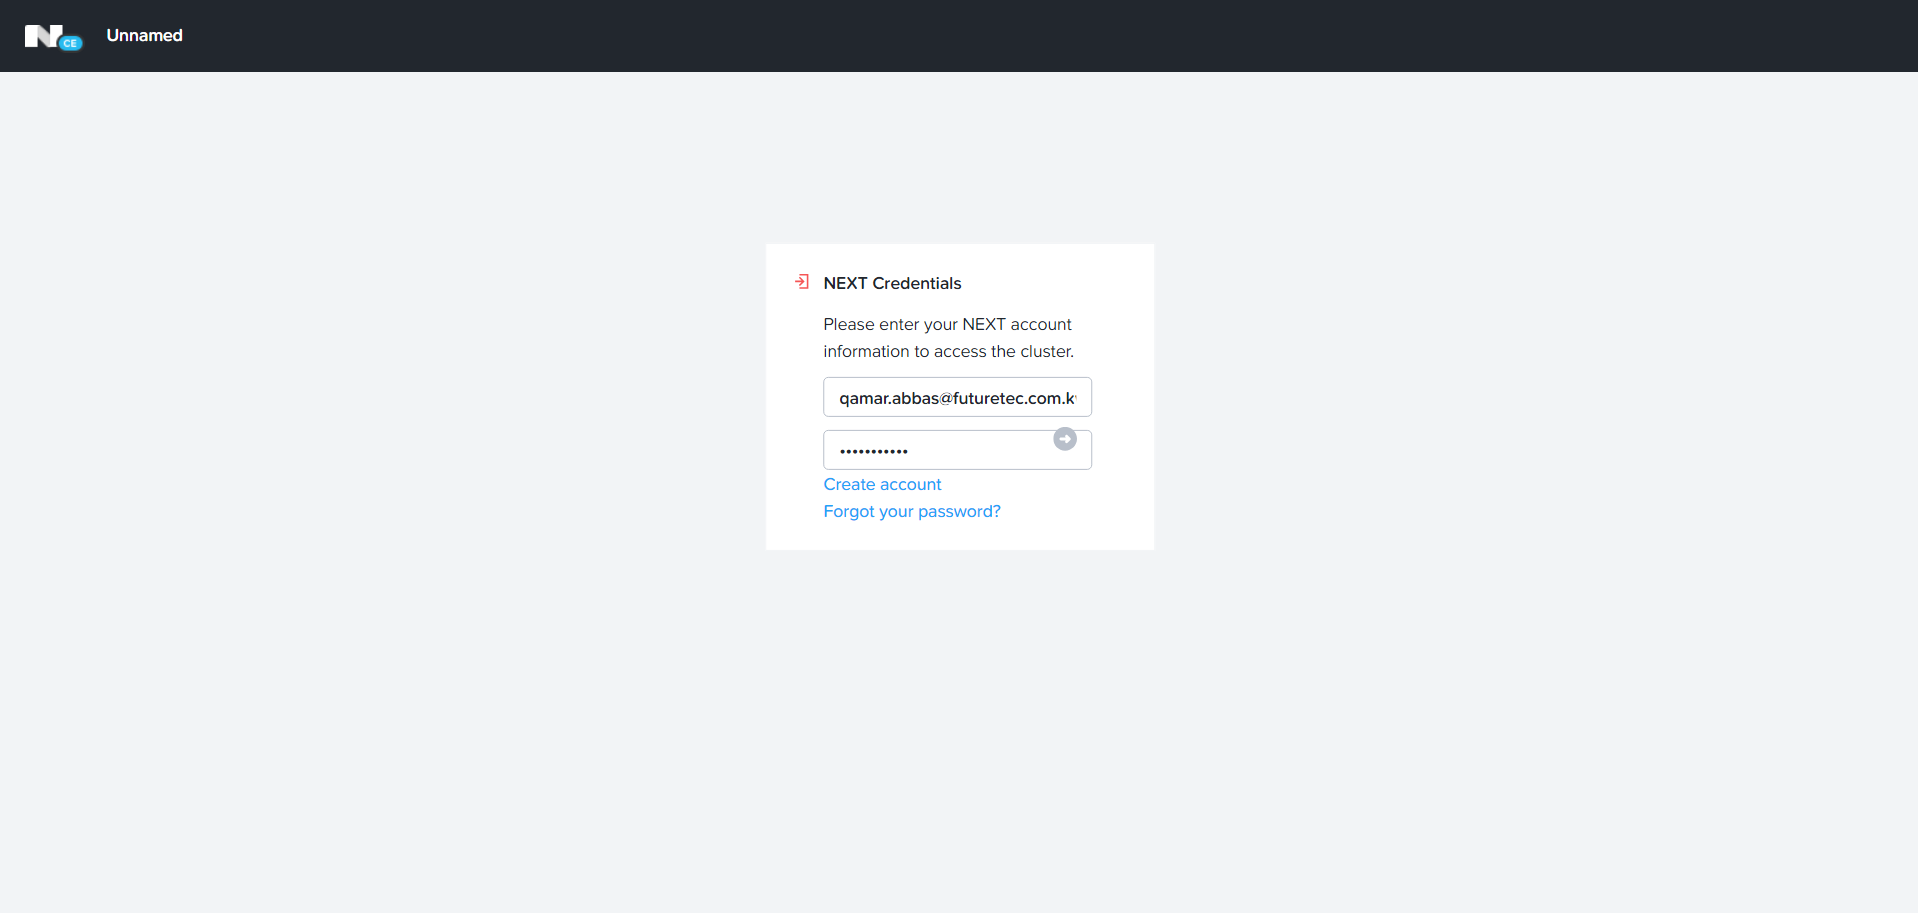This screenshot has height=913, width=1918.
Task: Click the 'Please enter your NEXT account' text
Action: click(947, 324)
